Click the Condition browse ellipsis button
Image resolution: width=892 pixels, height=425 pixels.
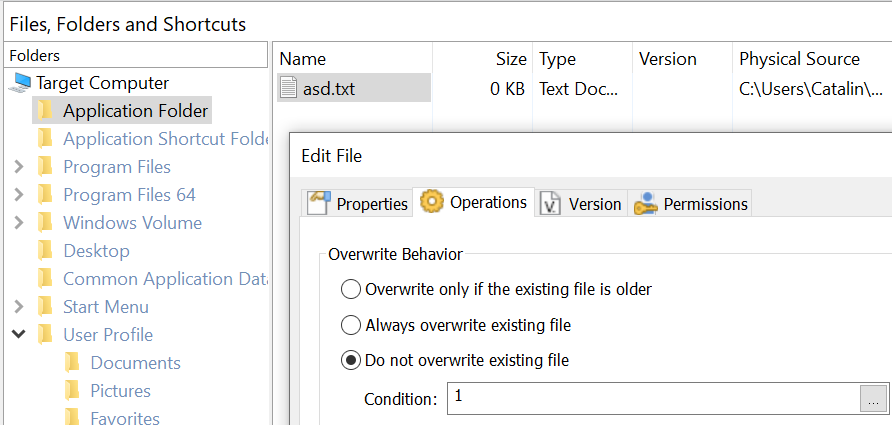pyautogui.click(x=873, y=398)
